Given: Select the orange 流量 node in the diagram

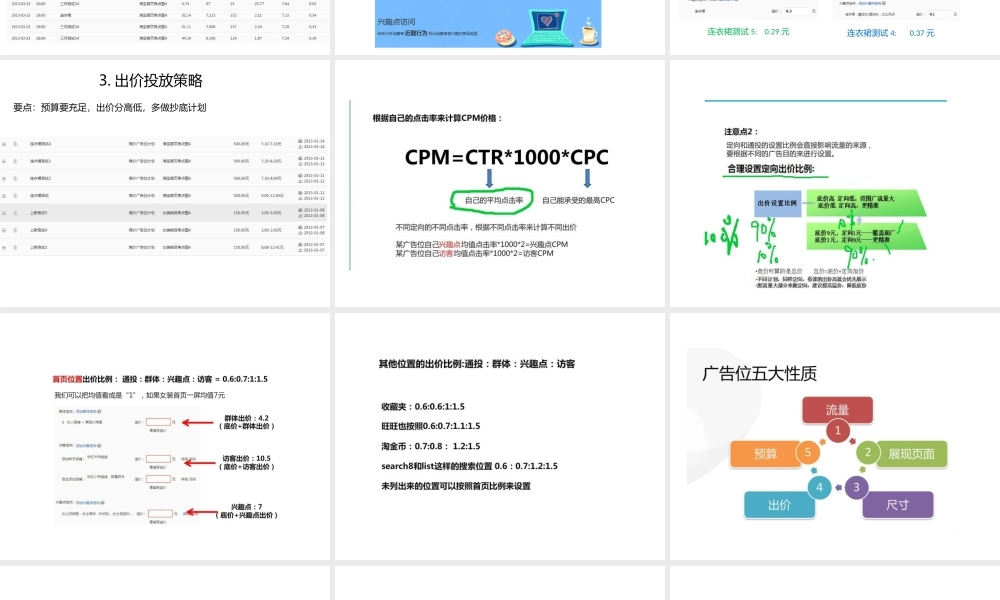Looking at the screenshot, I should click(836, 409).
